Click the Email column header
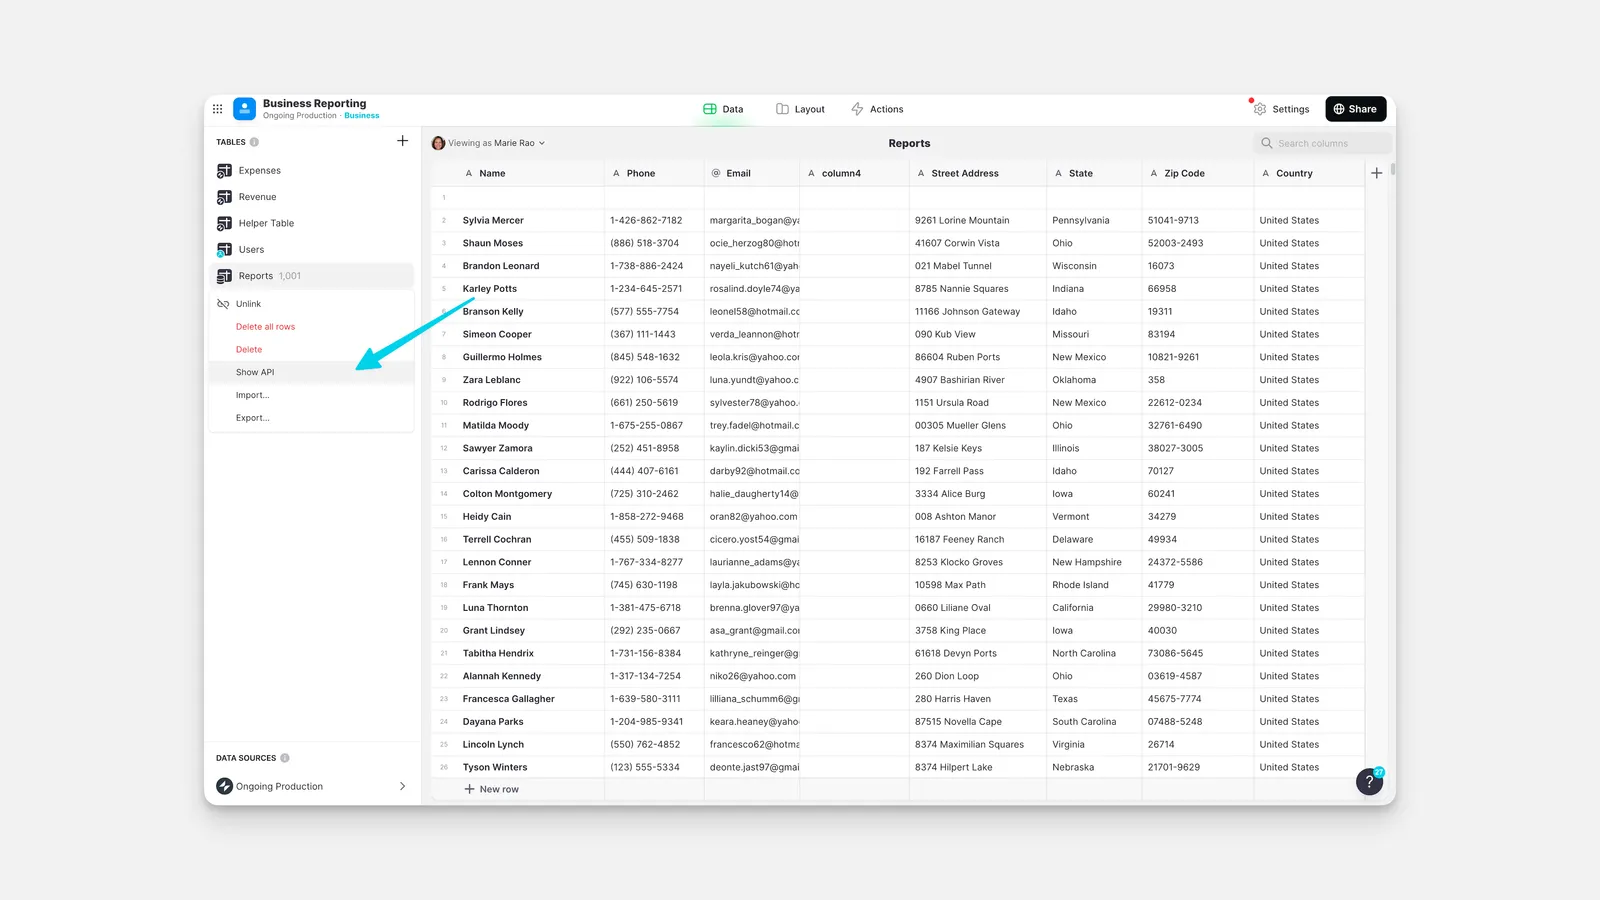Screen dimensions: 1600x900 point(752,173)
